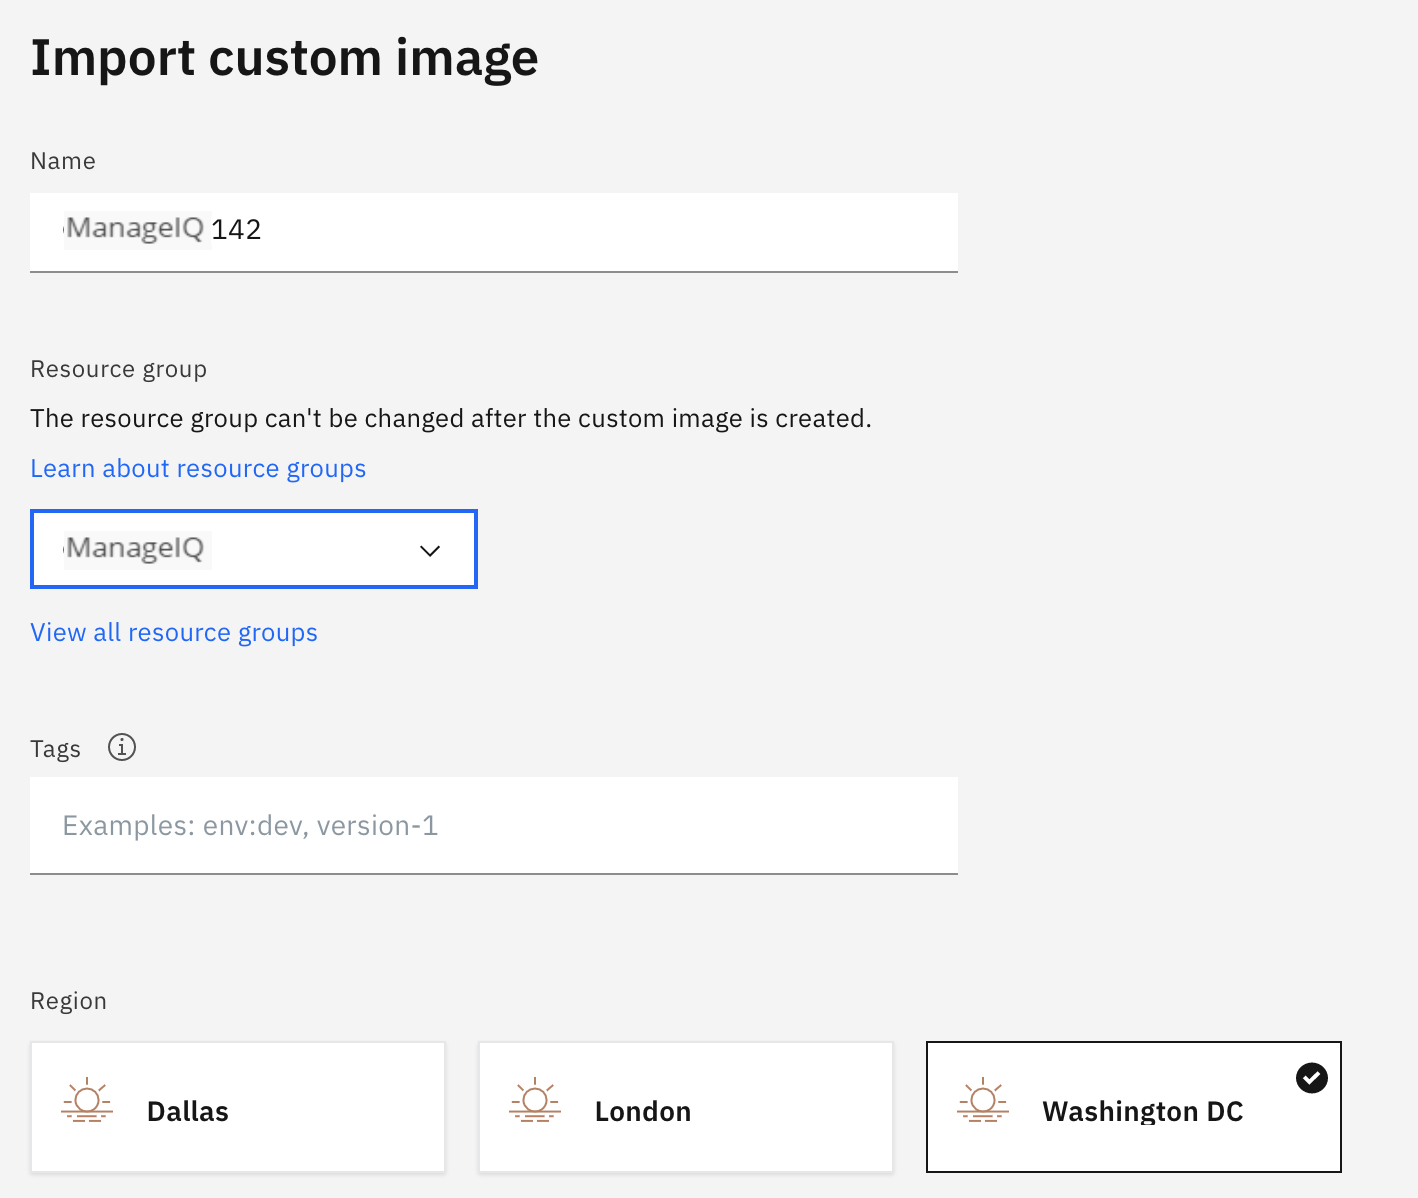Click the Import custom image heading

click(284, 57)
